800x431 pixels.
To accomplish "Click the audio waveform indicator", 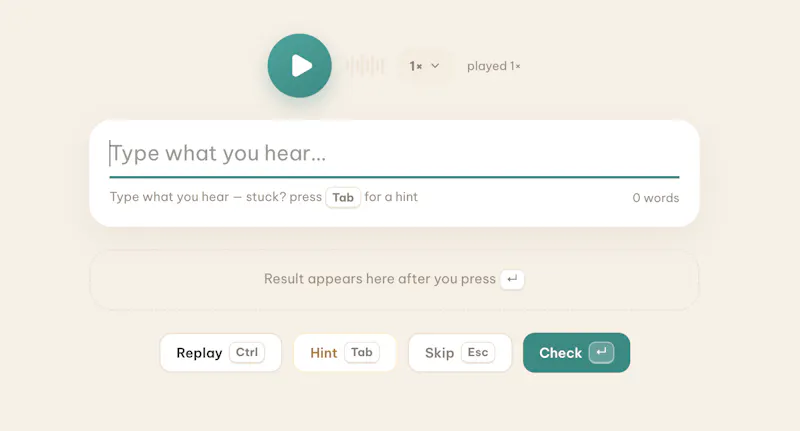I will [x=364, y=66].
